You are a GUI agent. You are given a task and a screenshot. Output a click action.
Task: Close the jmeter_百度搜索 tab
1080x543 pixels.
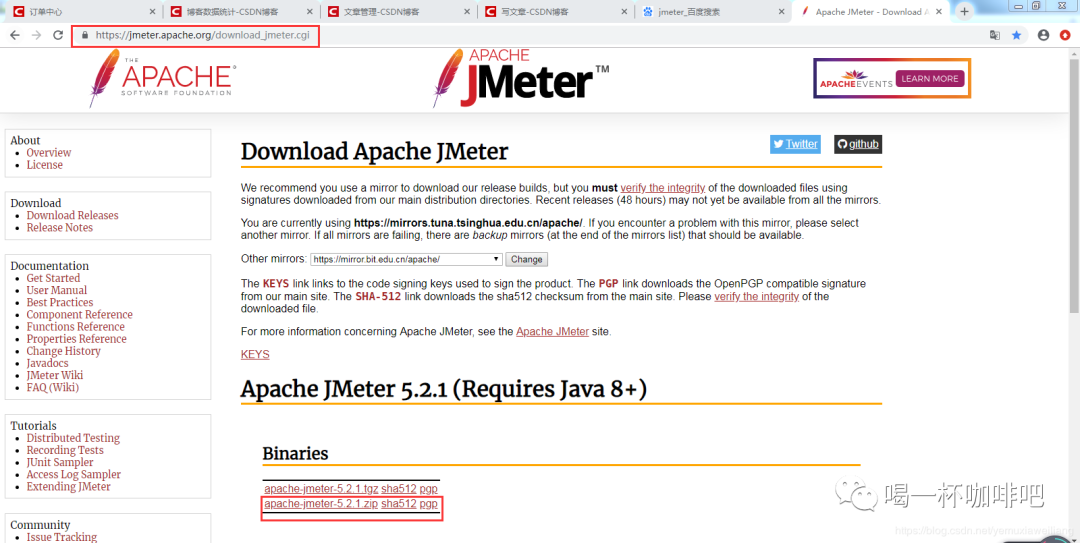pyautogui.click(x=781, y=12)
